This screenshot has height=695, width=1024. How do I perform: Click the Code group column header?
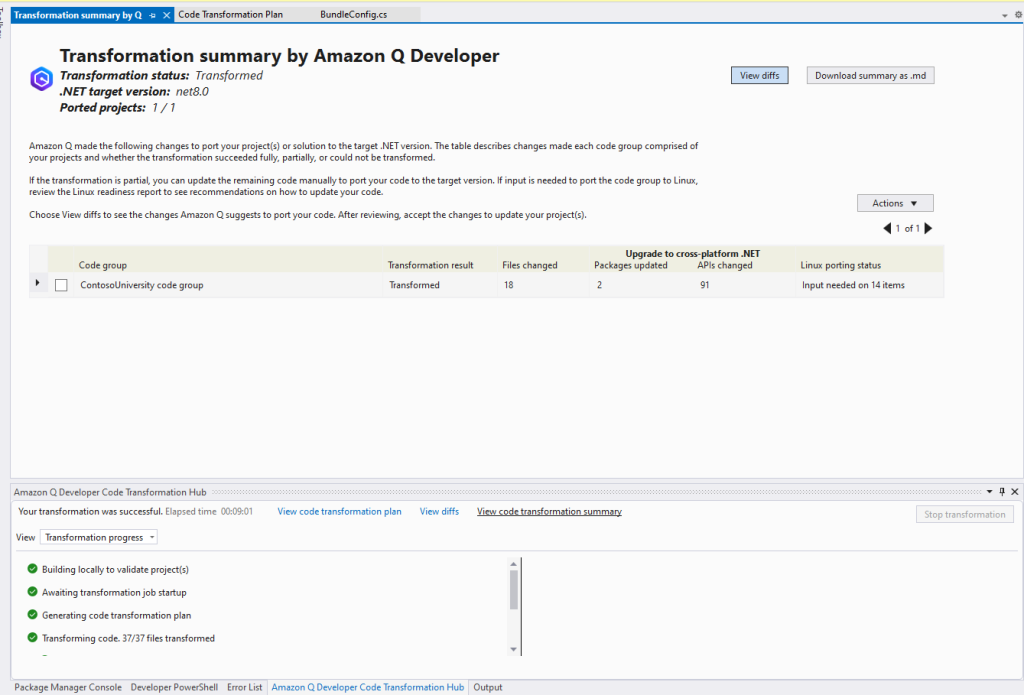point(103,265)
